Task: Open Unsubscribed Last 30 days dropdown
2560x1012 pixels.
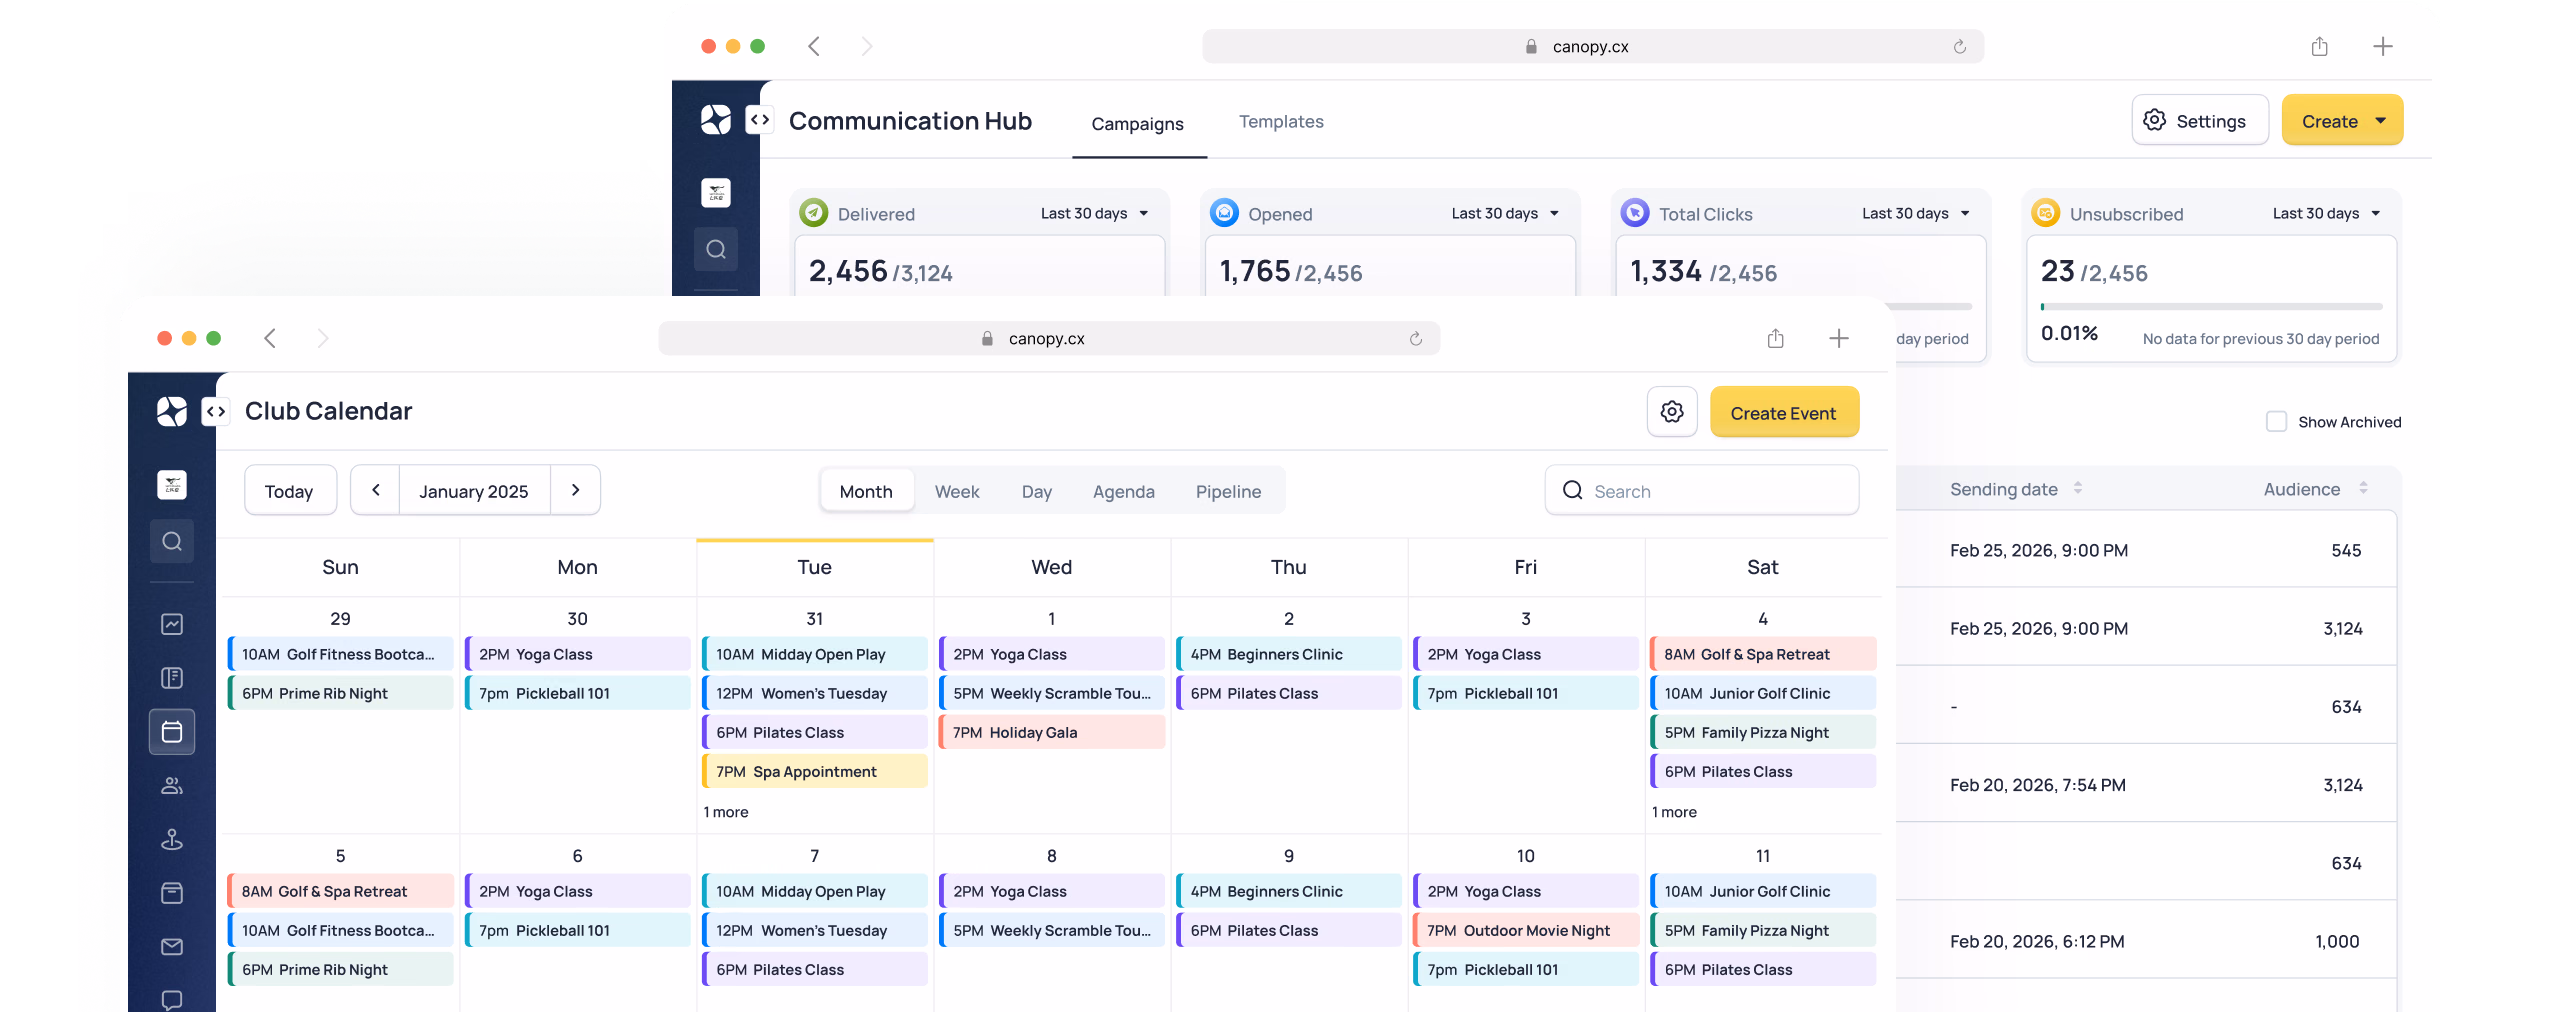Action: point(2326,213)
